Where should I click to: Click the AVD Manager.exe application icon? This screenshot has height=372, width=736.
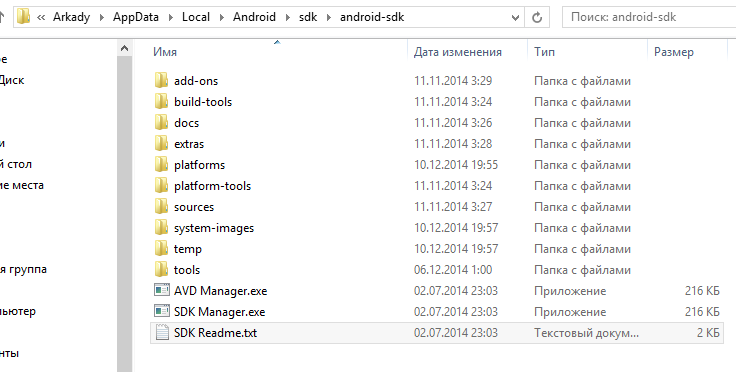tap(161, 290)
